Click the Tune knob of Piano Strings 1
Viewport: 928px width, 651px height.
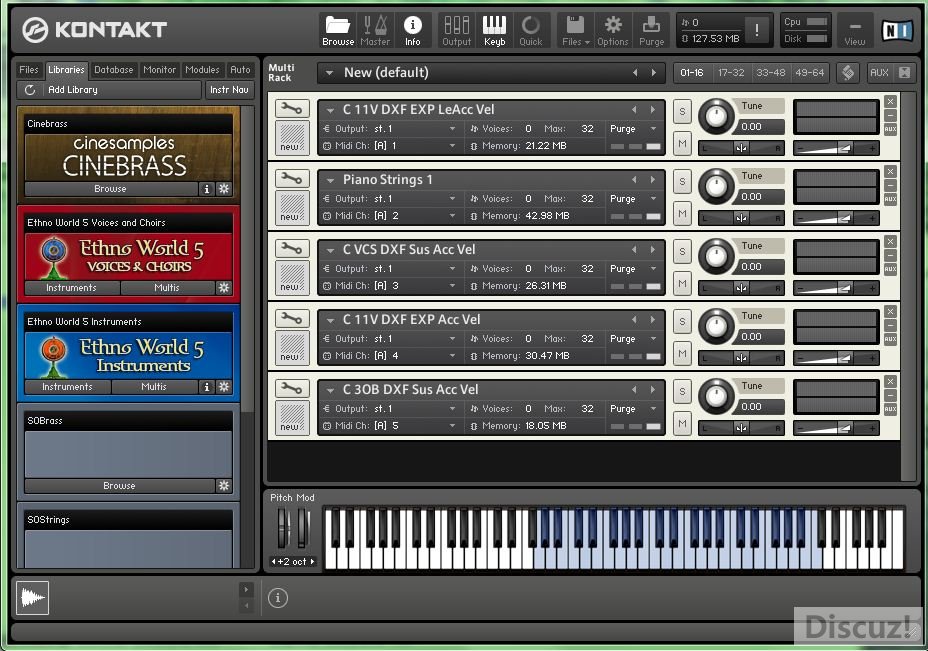(716, 186)
